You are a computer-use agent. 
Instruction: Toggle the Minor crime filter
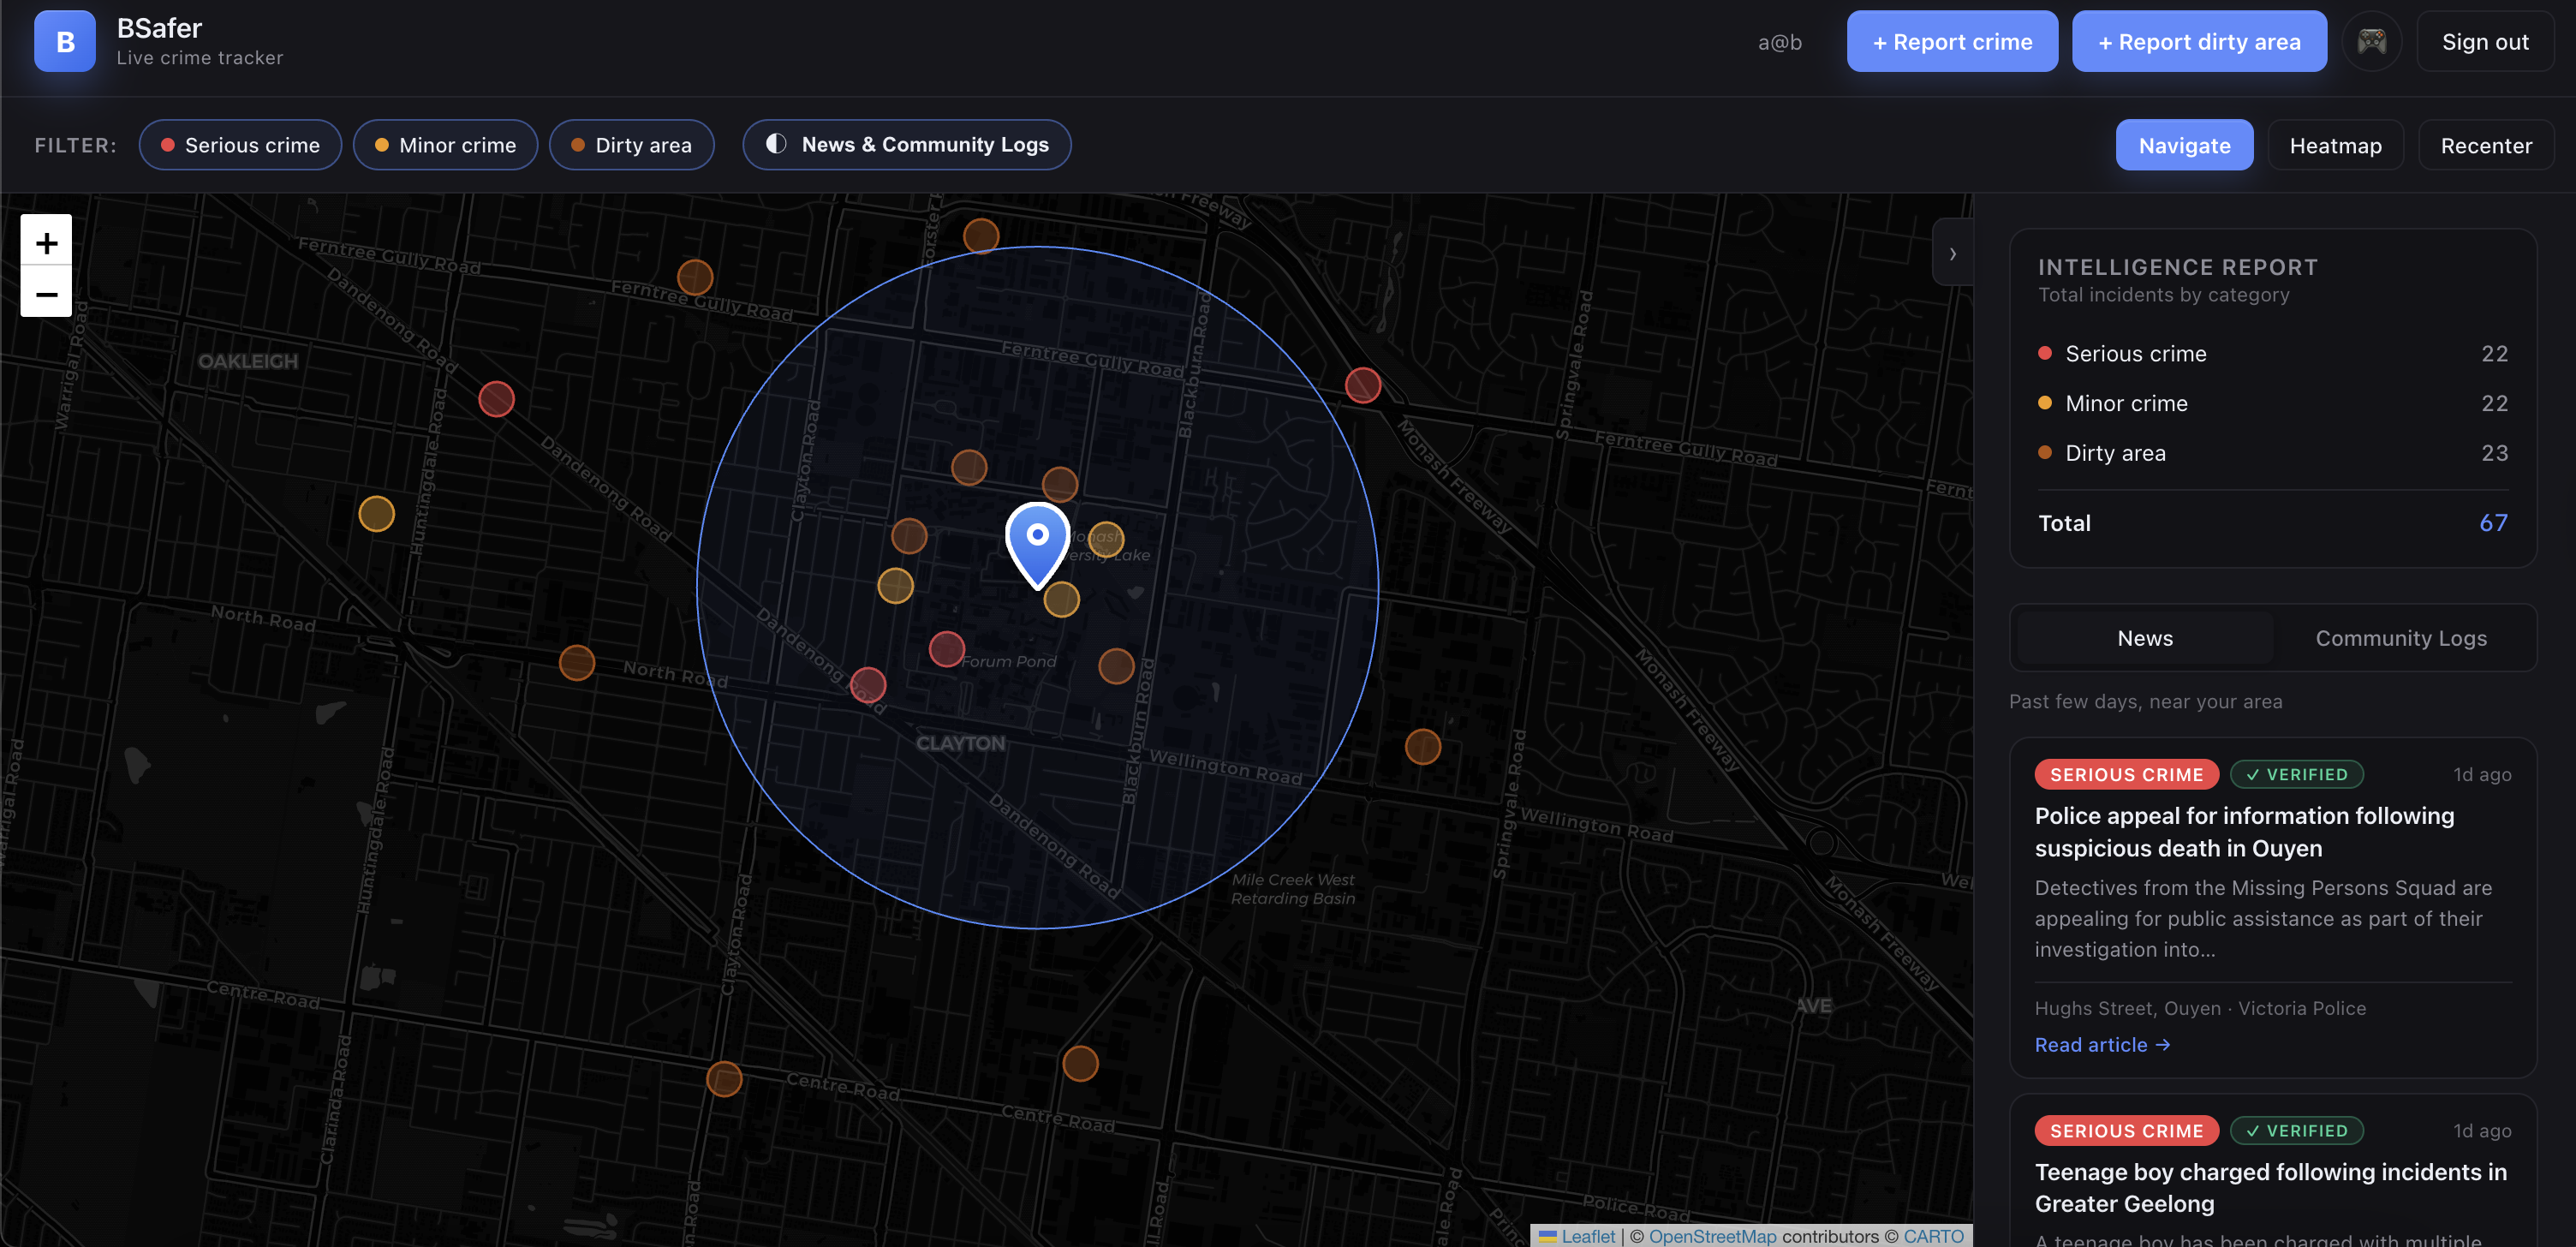tap(445, 145)
